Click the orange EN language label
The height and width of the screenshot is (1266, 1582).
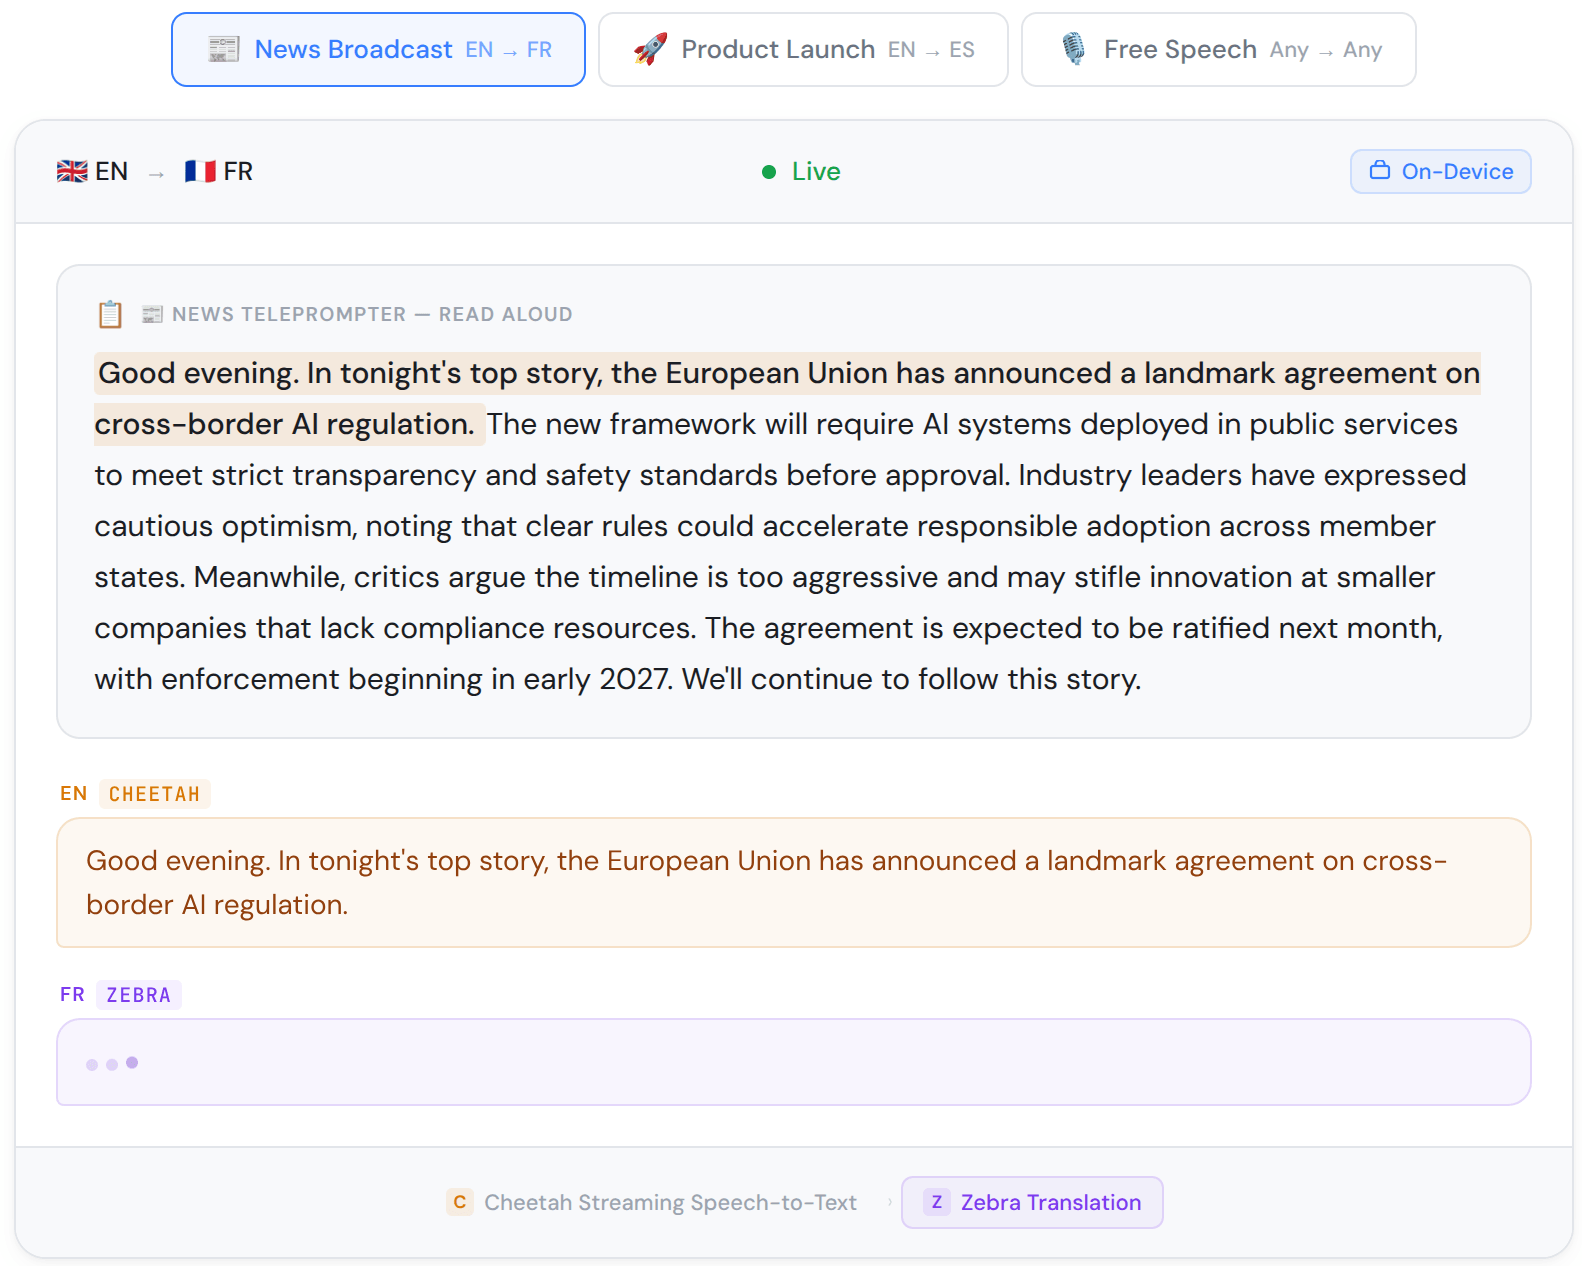pyautogui.click(x=74, y=794)
